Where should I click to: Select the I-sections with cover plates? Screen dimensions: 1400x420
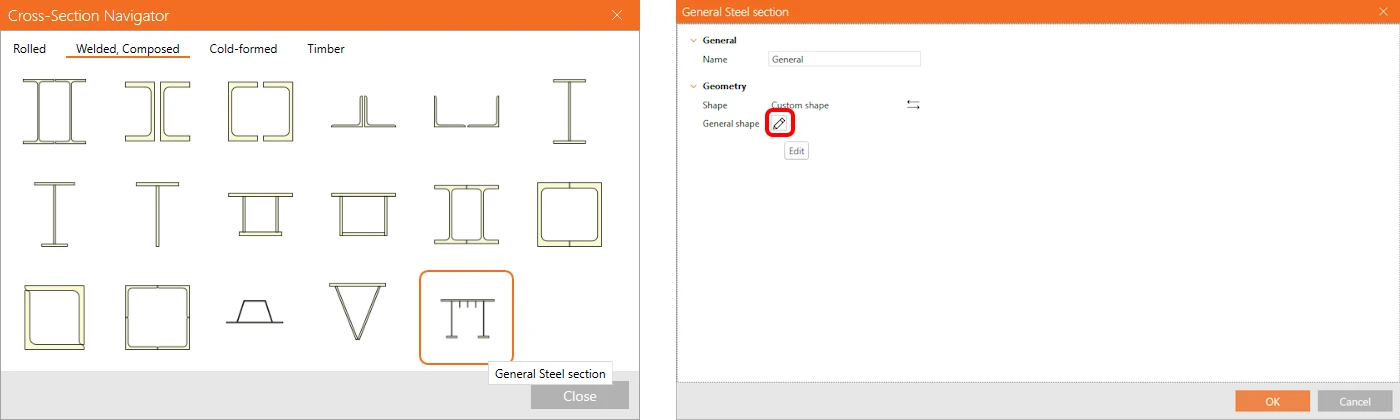(x=466, y=214)
